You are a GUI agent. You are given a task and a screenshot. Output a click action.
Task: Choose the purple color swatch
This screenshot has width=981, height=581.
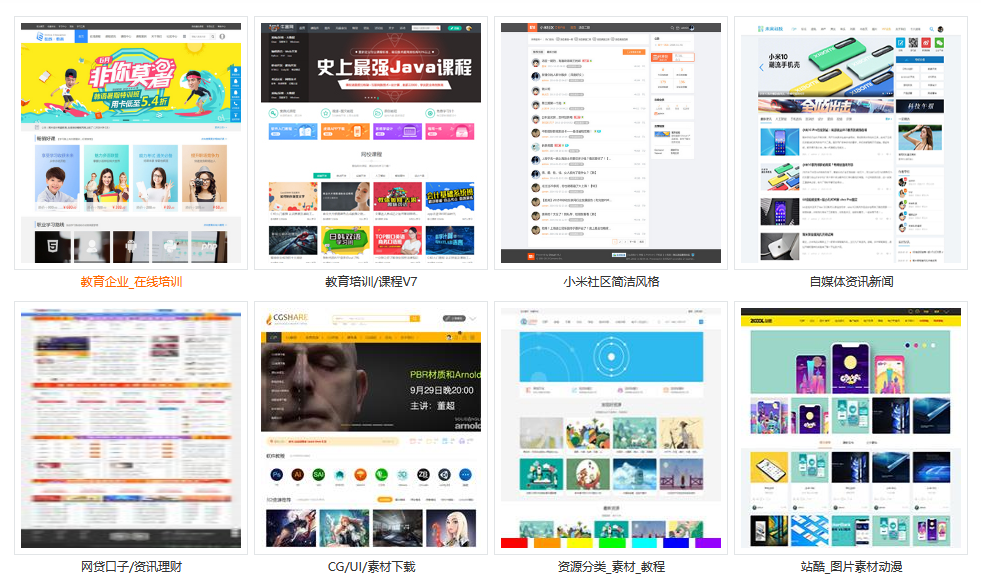(708, 543)
